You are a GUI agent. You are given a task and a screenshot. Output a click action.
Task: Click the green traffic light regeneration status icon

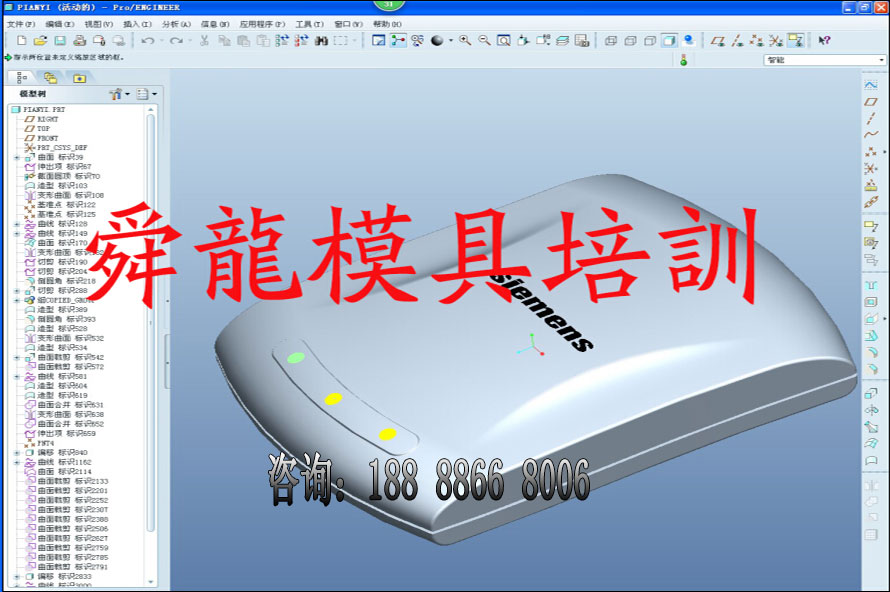point(683,60)
